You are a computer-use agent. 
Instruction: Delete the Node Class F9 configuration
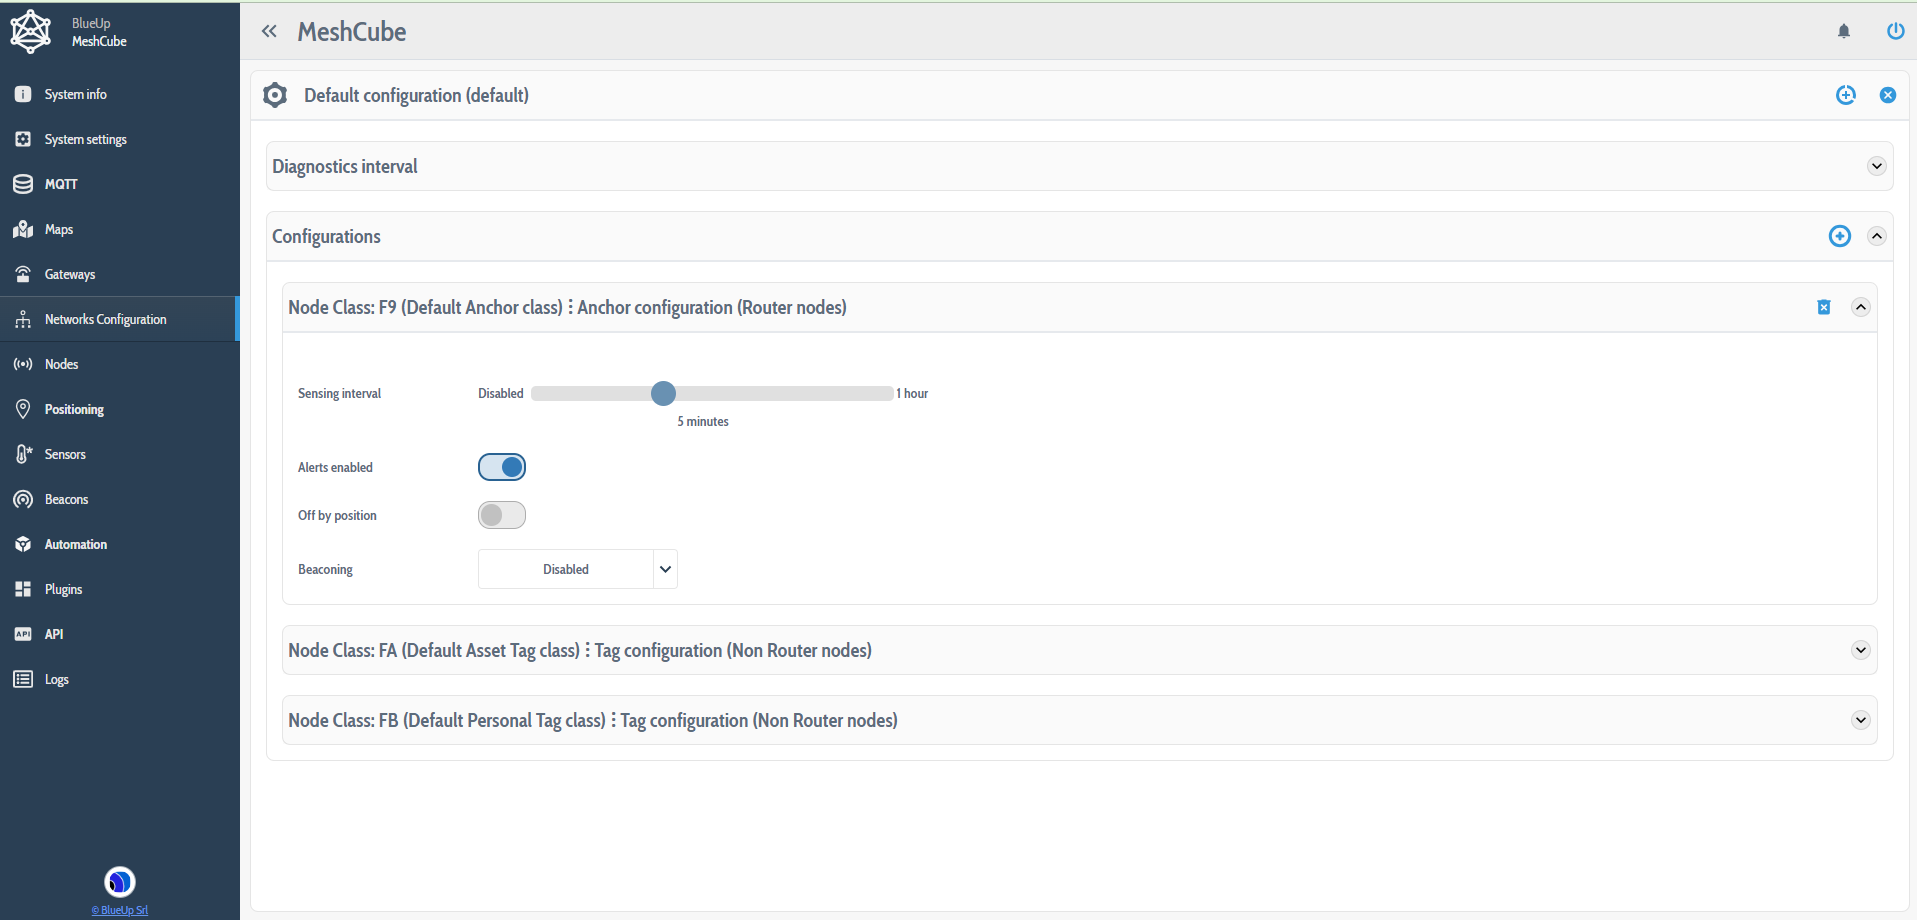(x=1824, y=307)
